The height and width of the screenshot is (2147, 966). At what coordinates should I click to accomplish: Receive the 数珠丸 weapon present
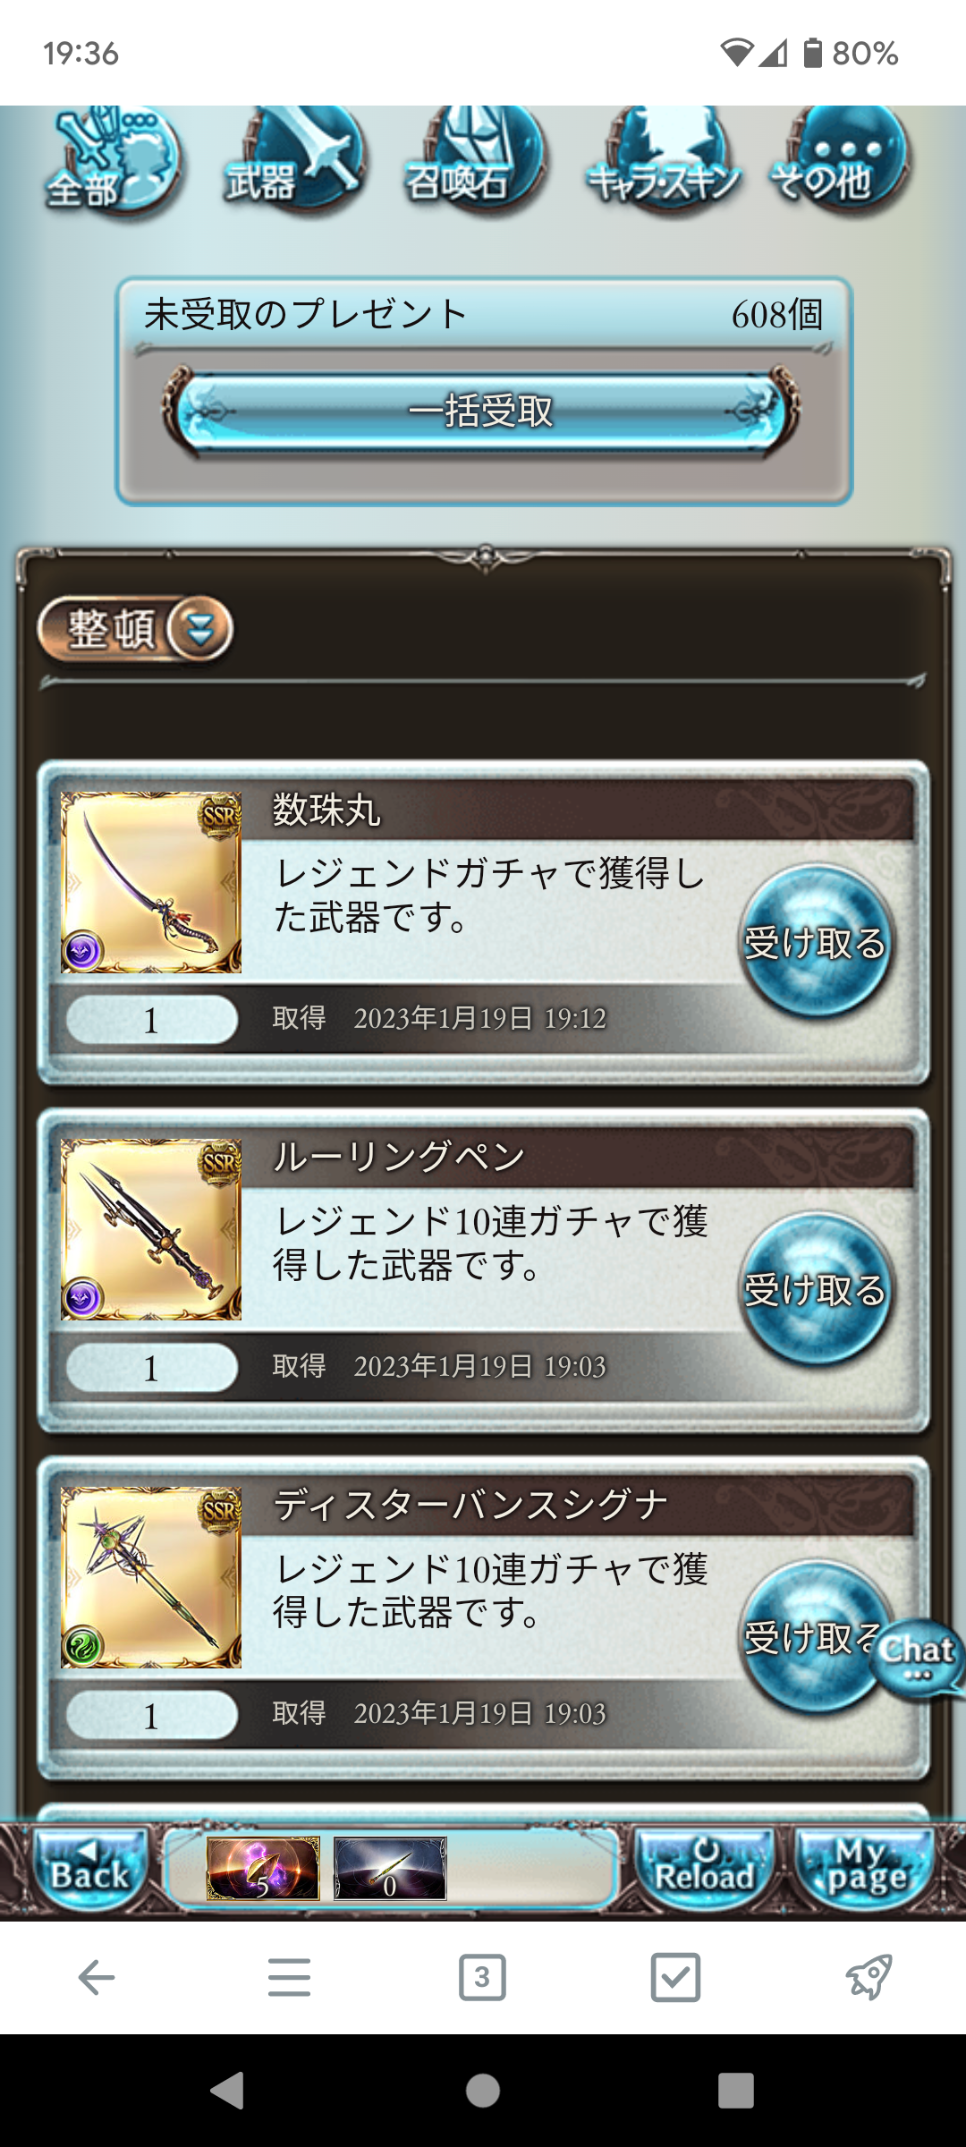[816, 942]
